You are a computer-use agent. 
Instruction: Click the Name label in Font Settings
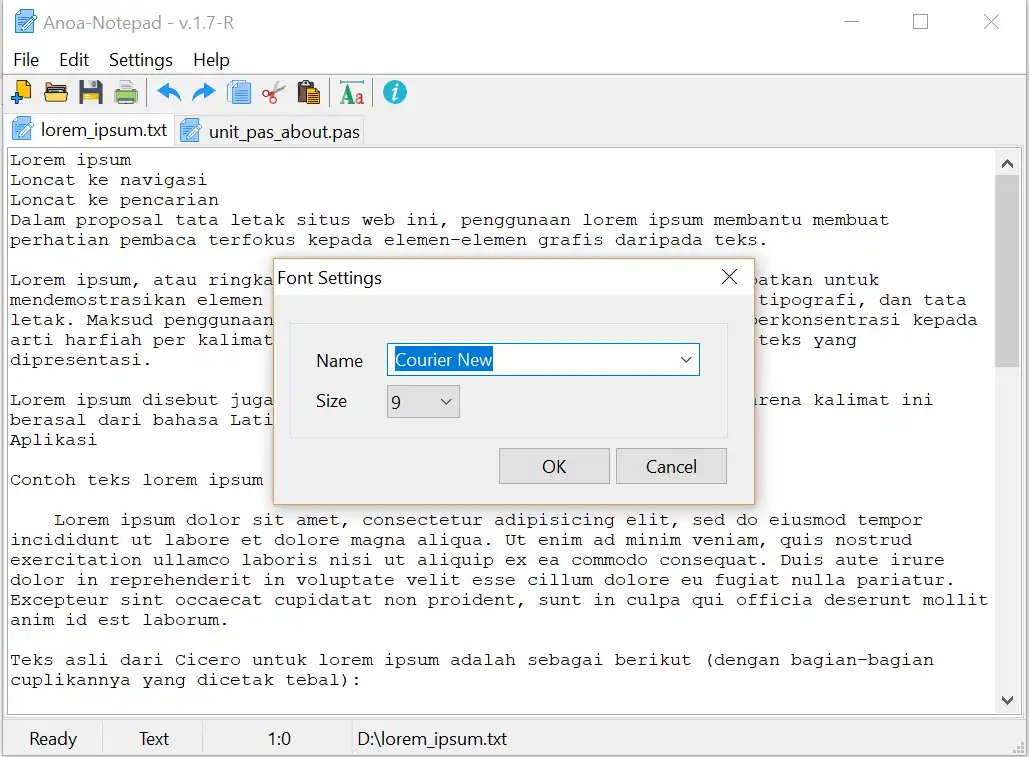pyautogui.click(x=339, y=361)
